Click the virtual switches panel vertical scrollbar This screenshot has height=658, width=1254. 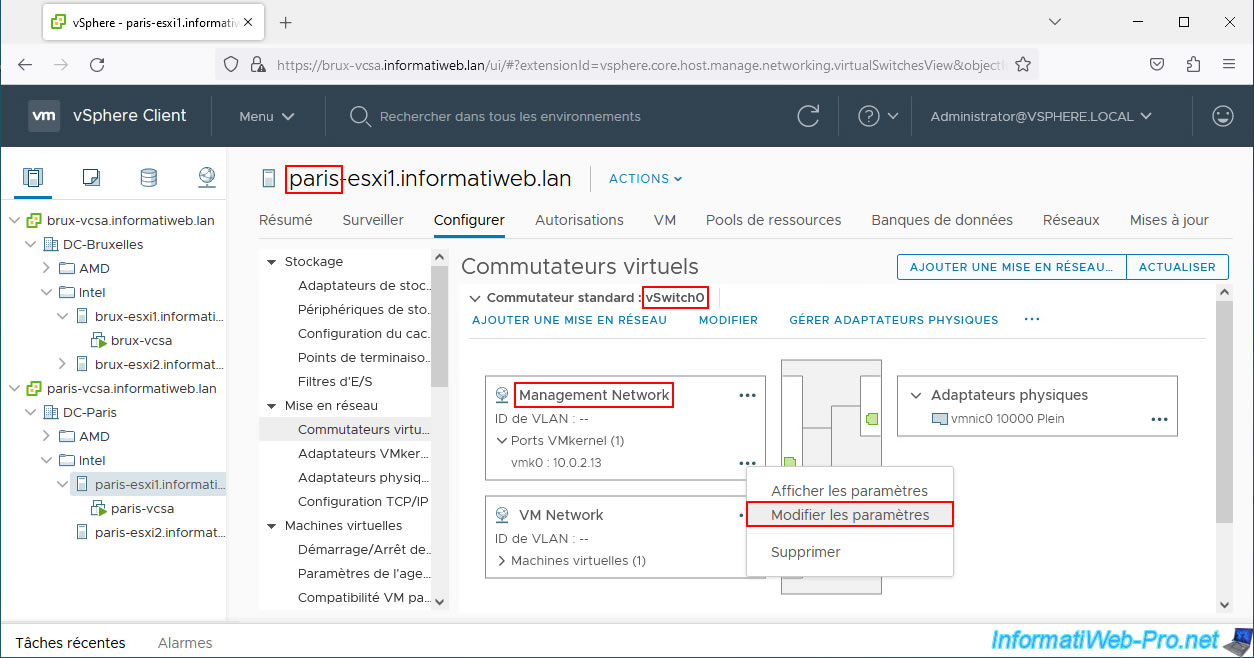pos(1222,410)
